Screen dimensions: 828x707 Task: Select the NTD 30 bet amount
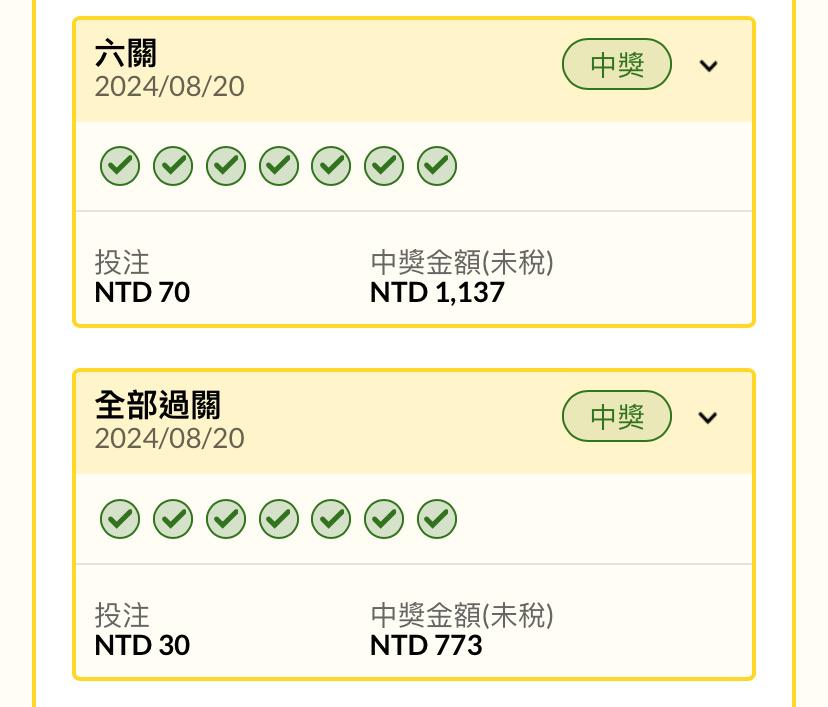click(x=142, y=645)
